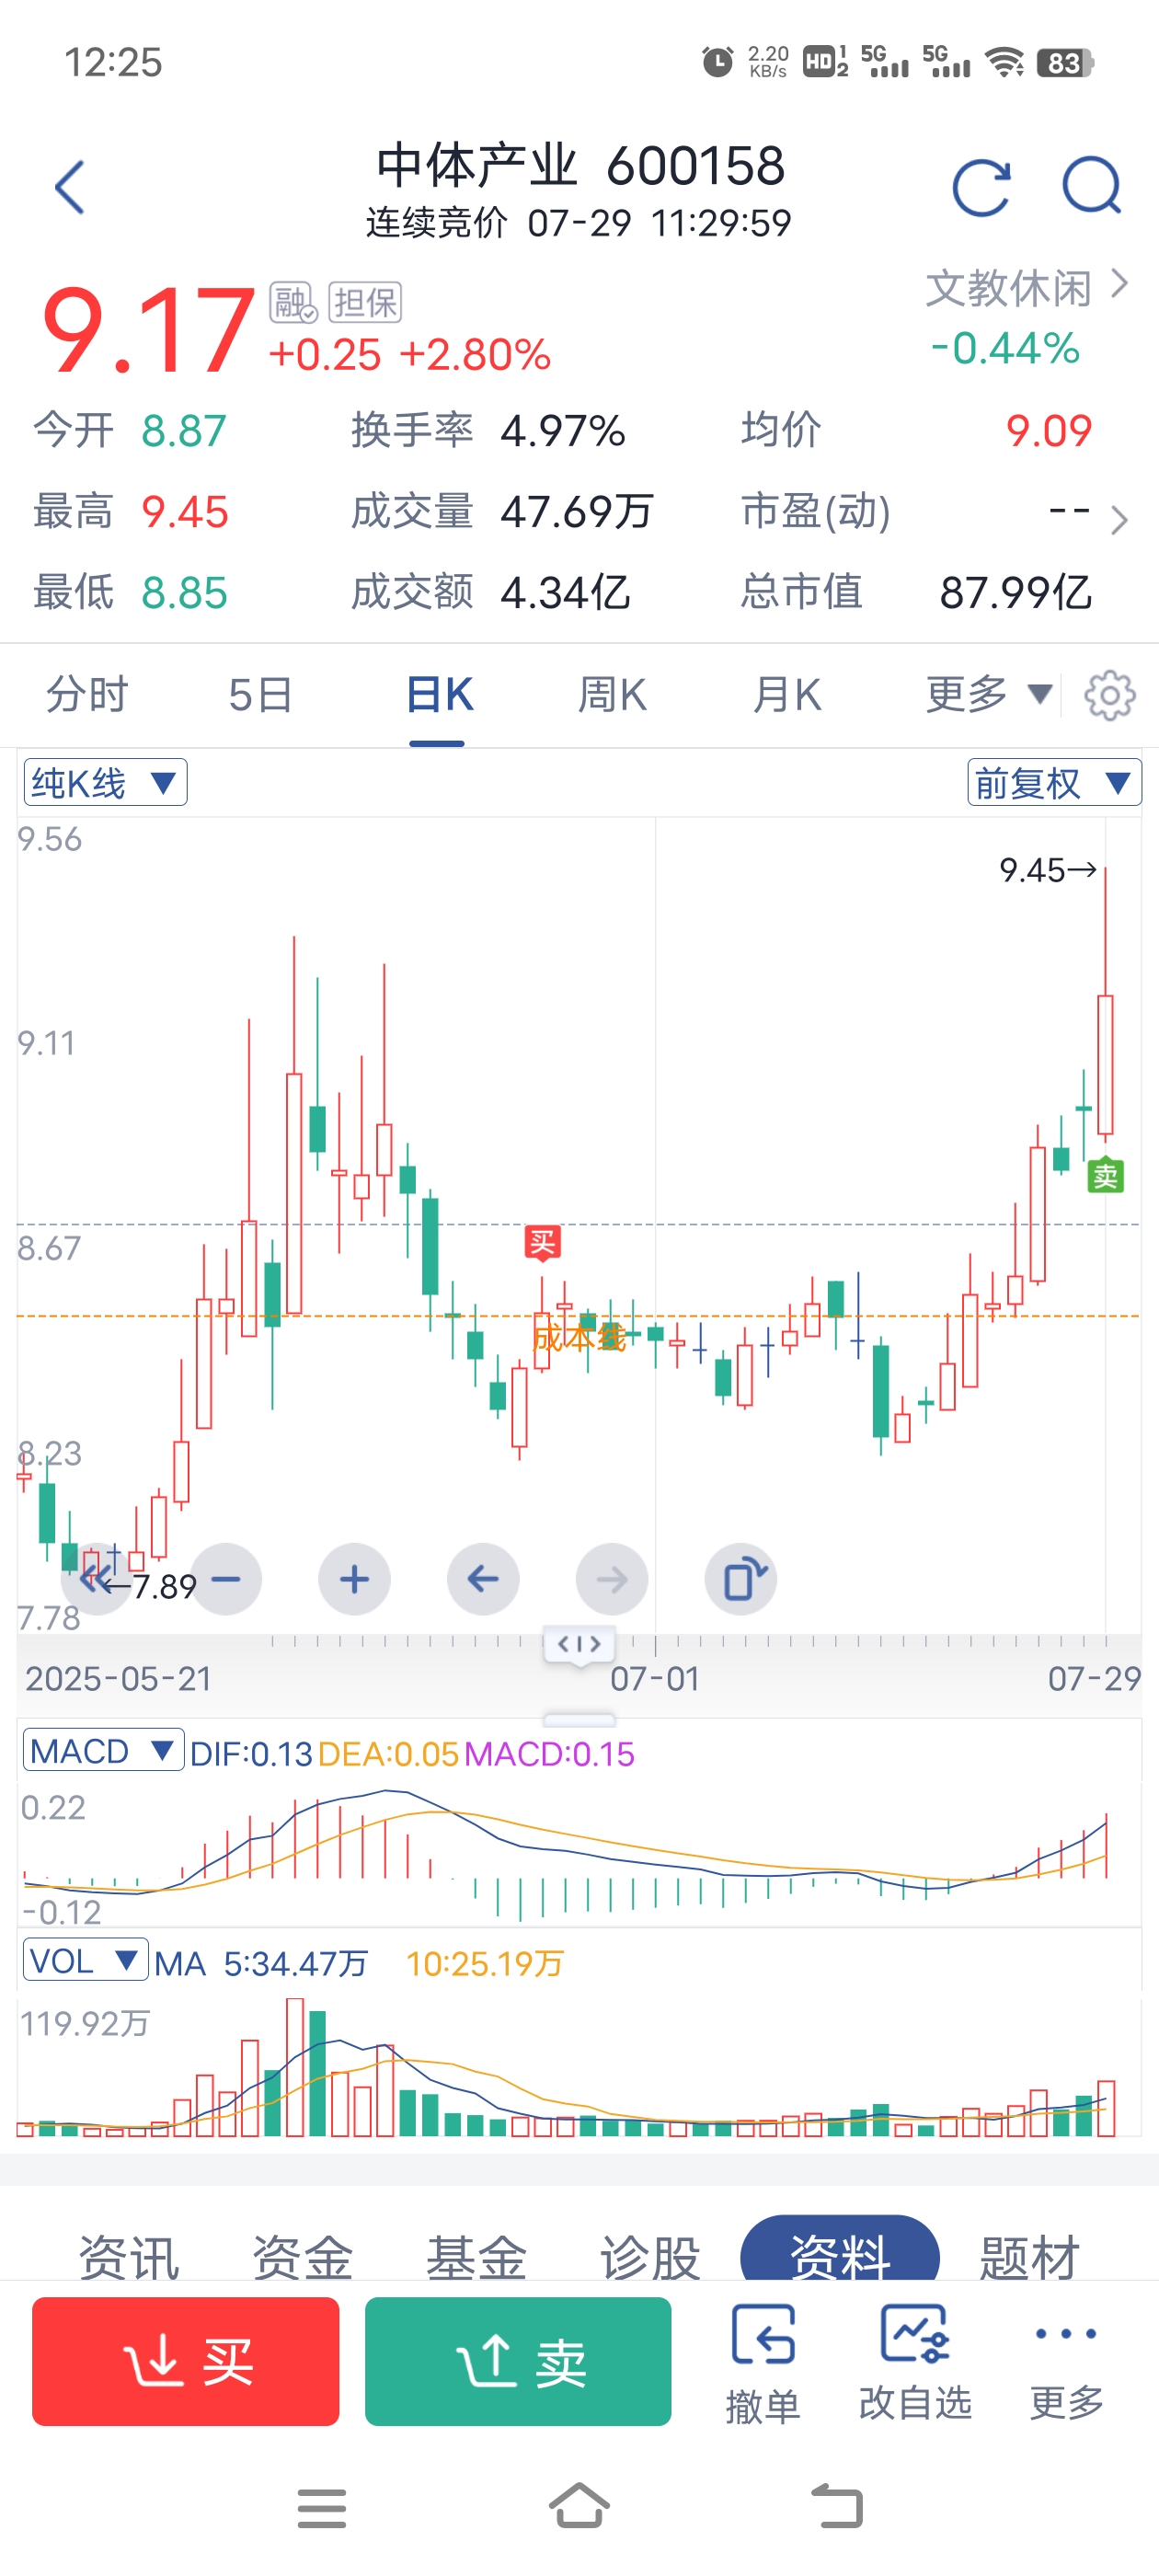Open the 资金 tab
This screenshot has height=2576, width=1159.
302,2257
